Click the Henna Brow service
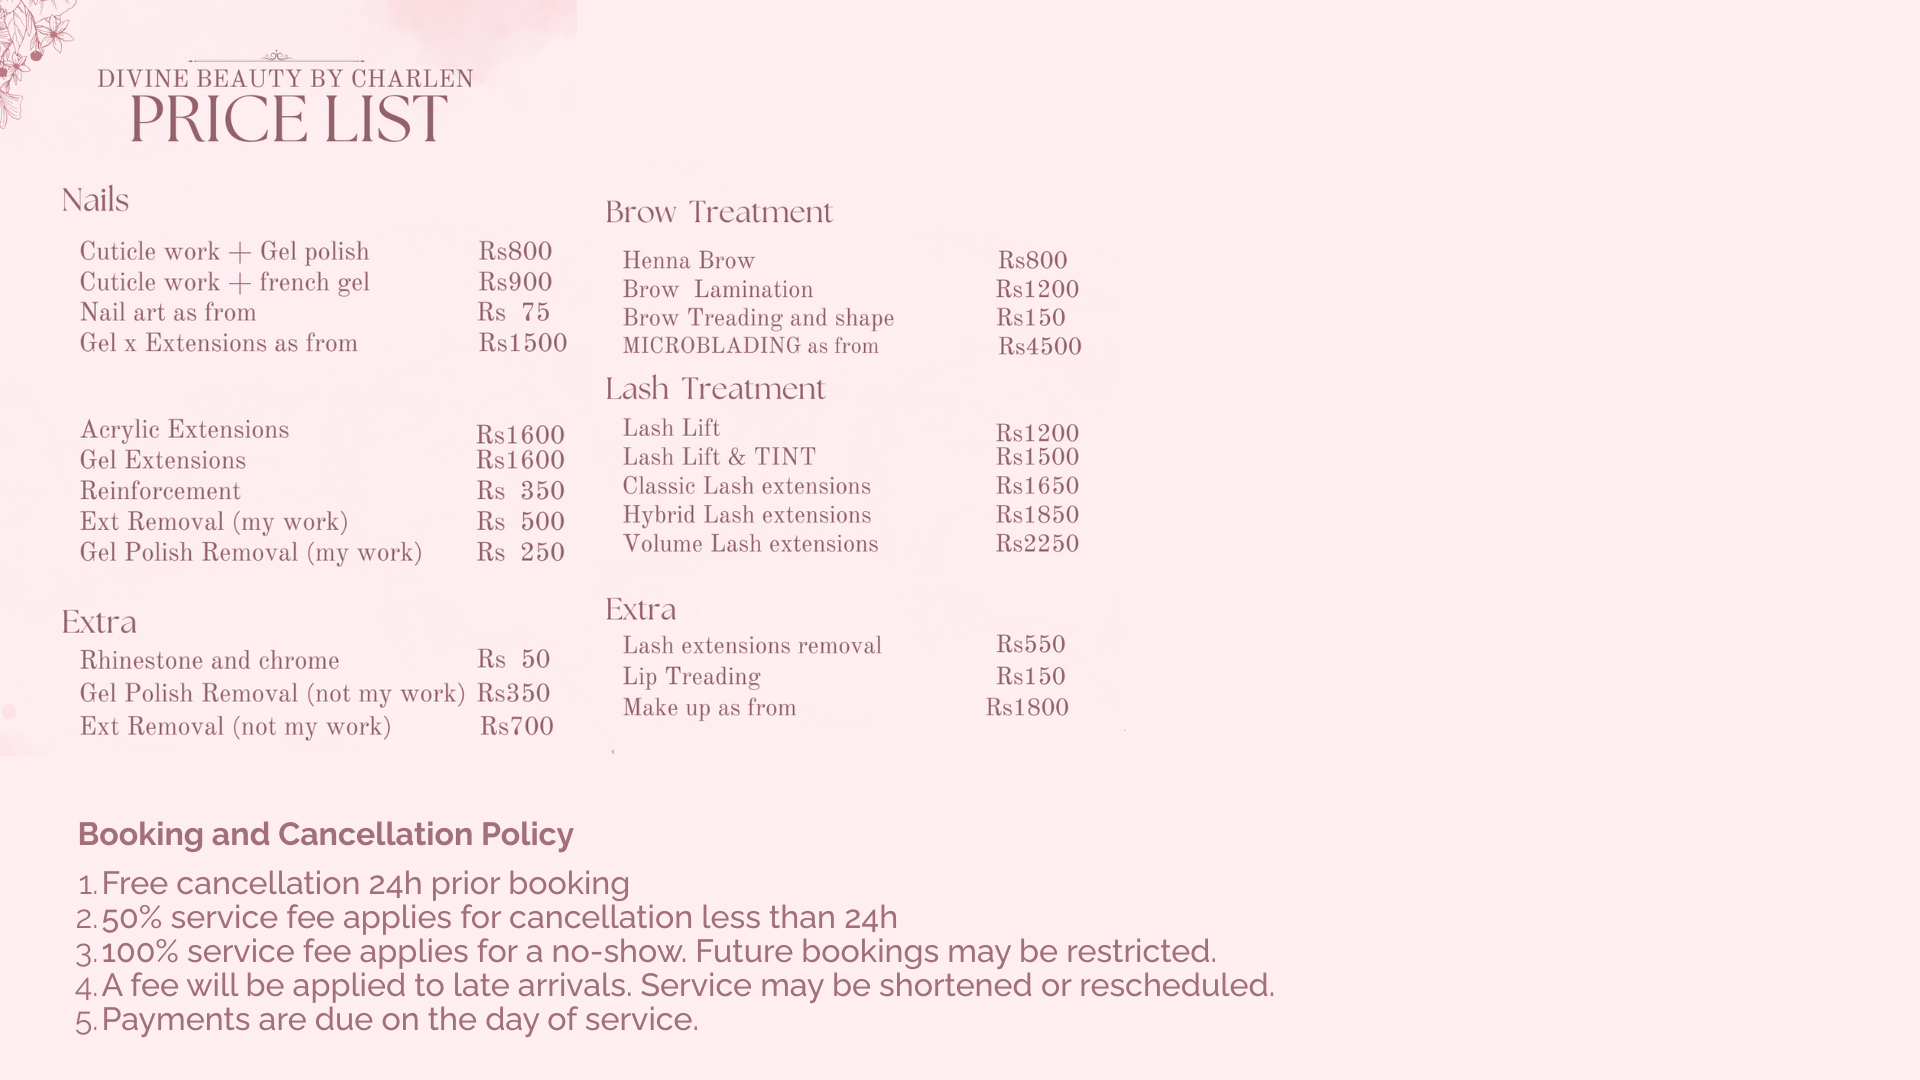The width and height of the screenshot is (1920, 1080). (688, 261)
